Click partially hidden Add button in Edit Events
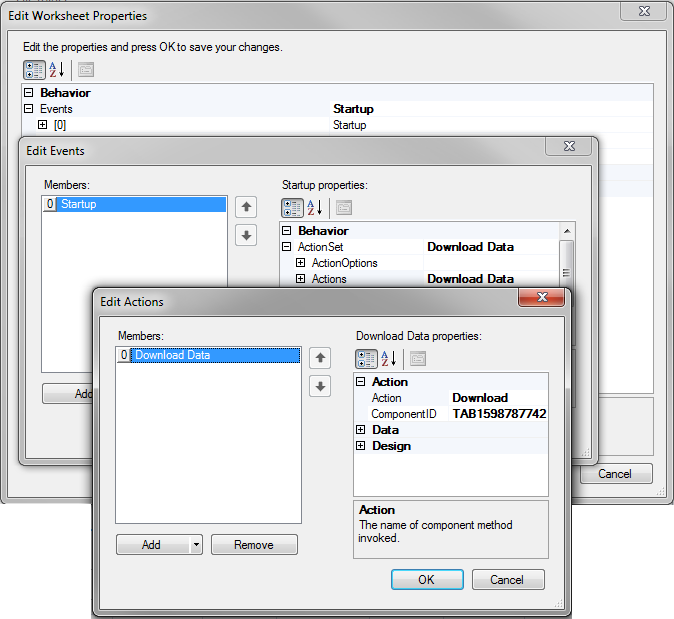674x619 pixels. 68,393
